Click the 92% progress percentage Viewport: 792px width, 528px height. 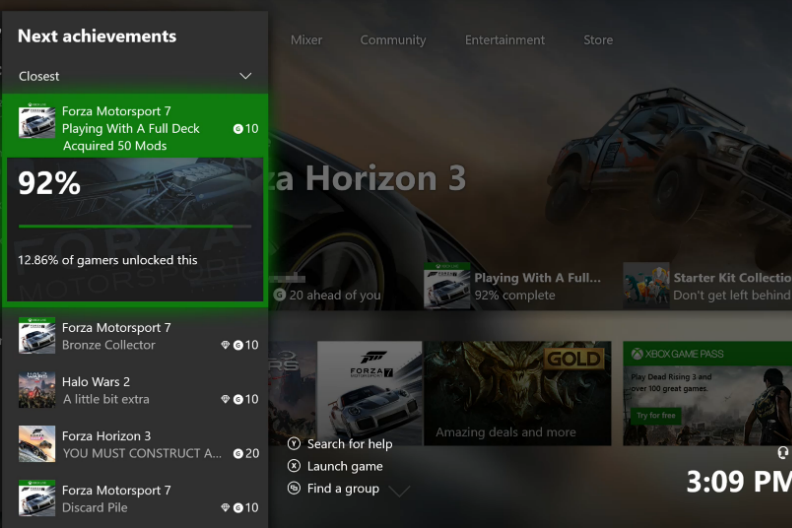(49, 183)
